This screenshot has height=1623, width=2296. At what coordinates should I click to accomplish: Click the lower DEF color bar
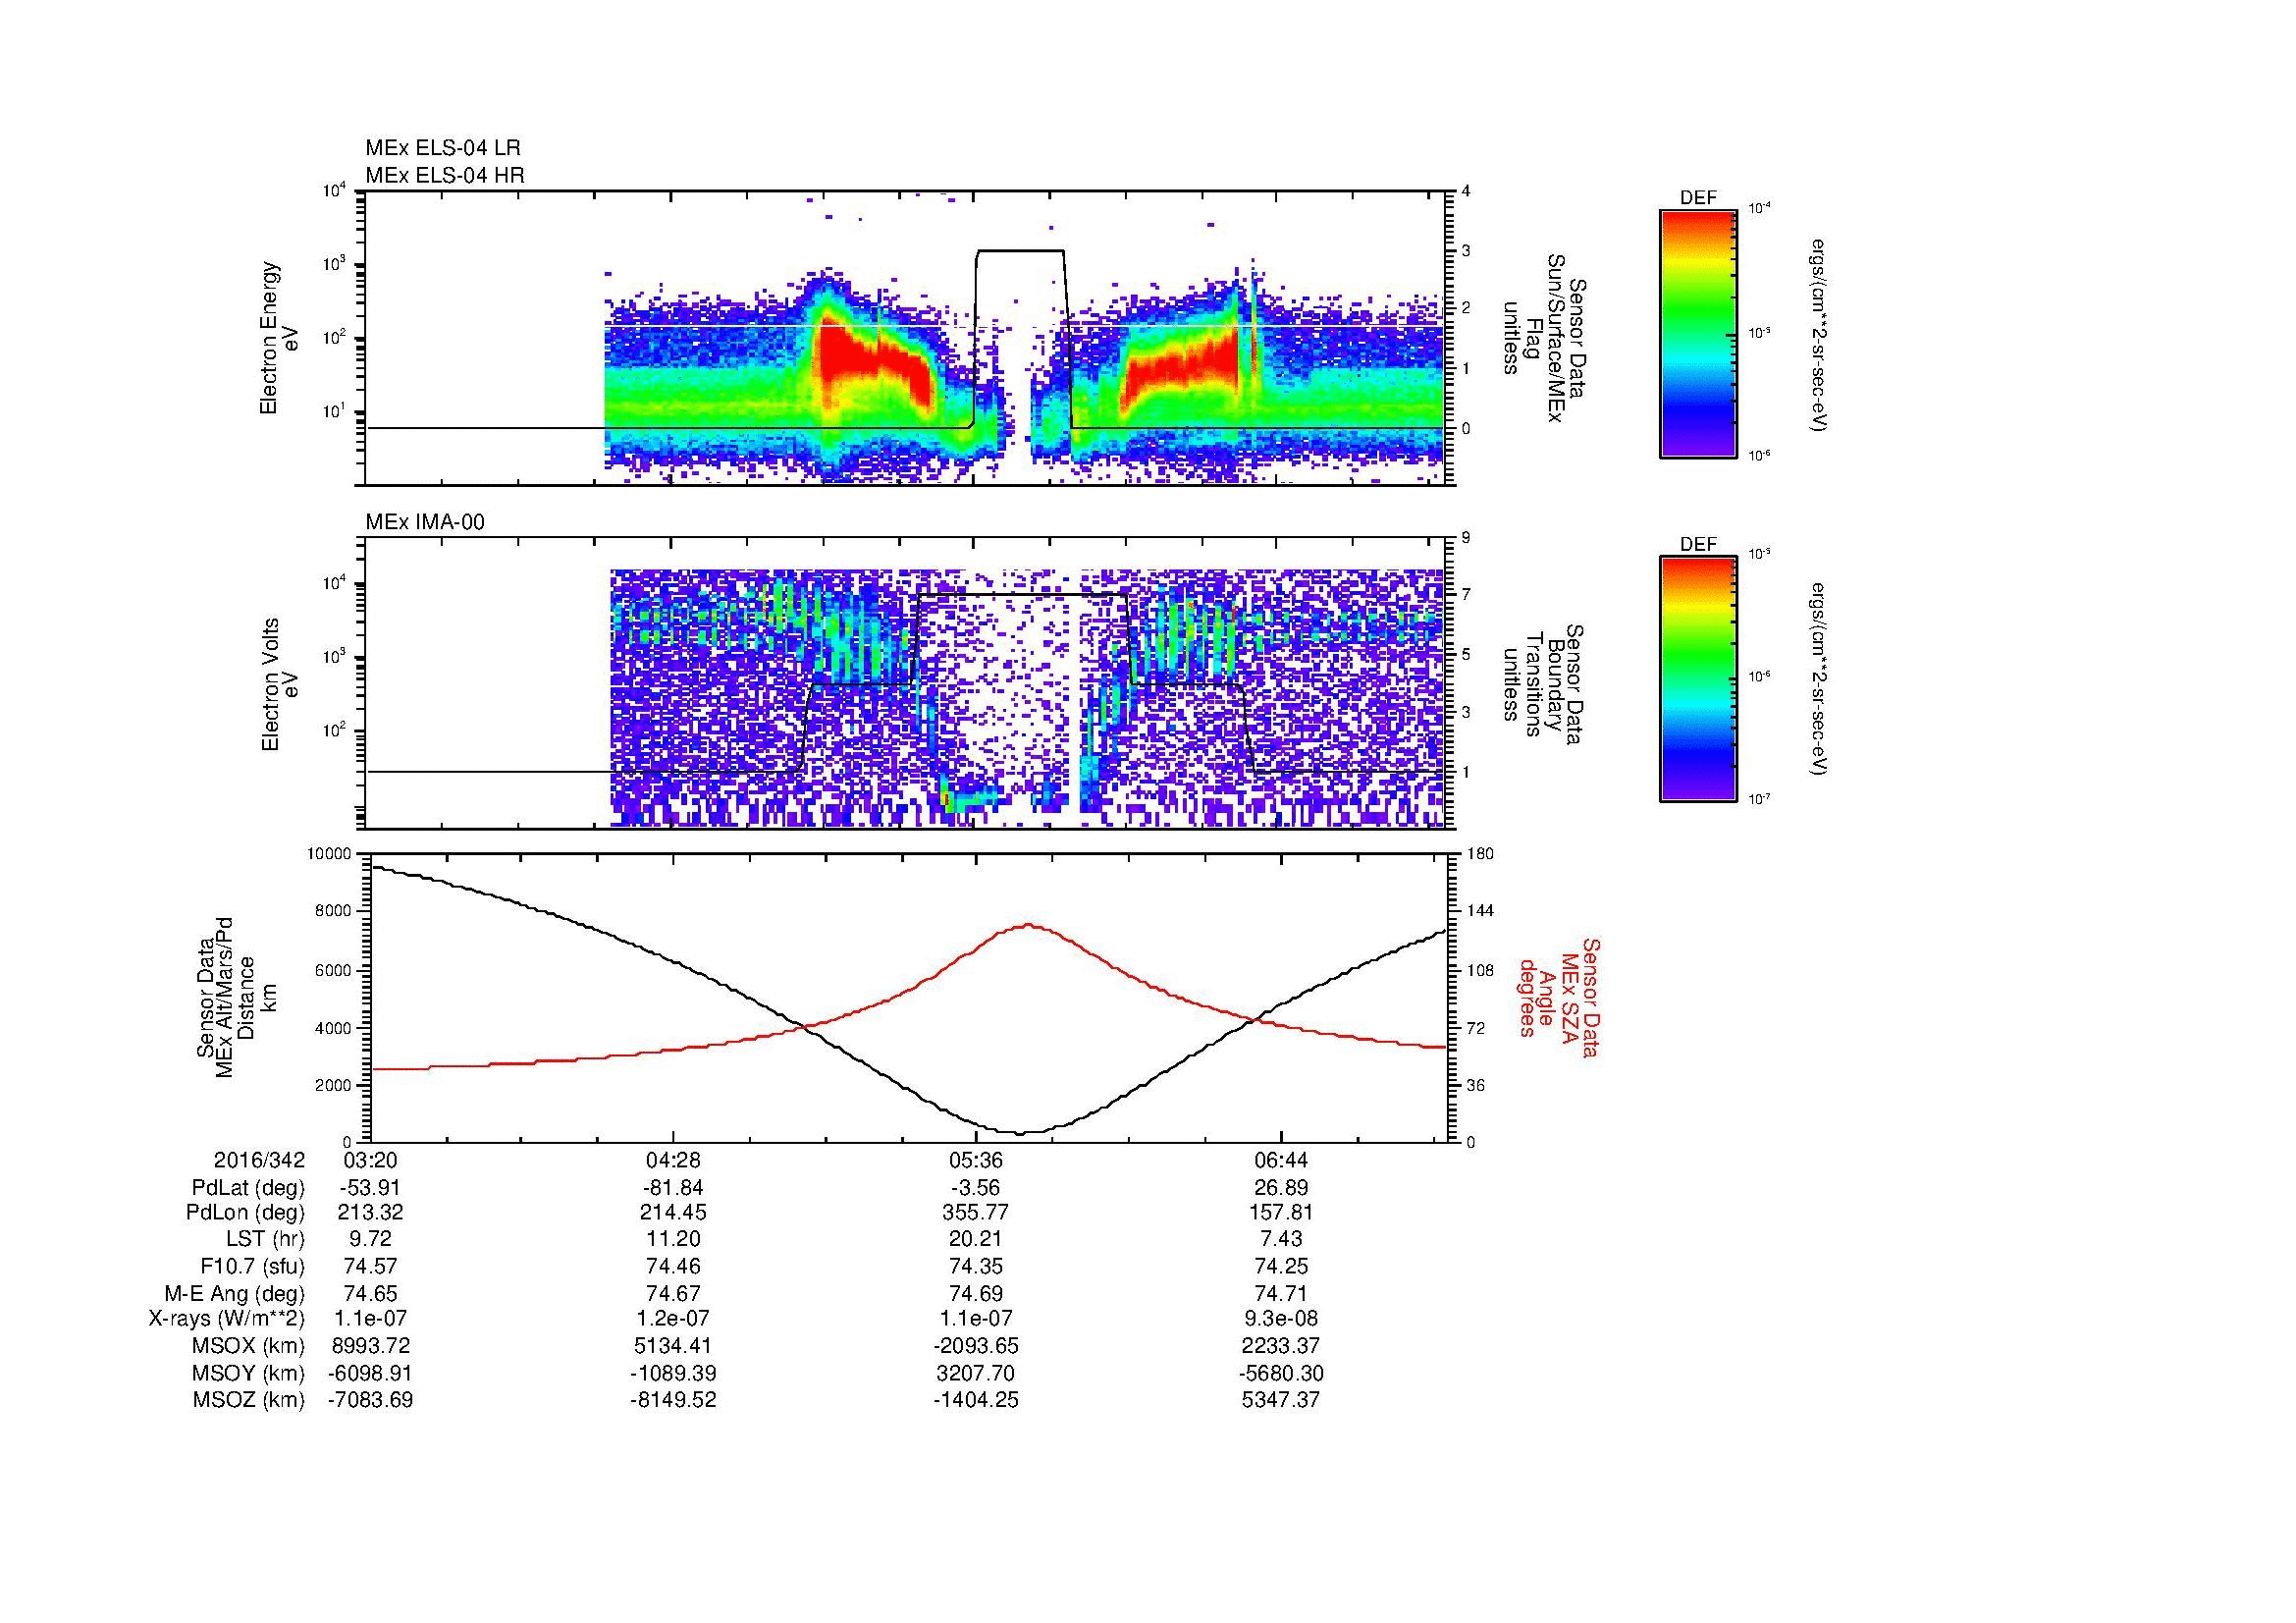click(1697, 679)
